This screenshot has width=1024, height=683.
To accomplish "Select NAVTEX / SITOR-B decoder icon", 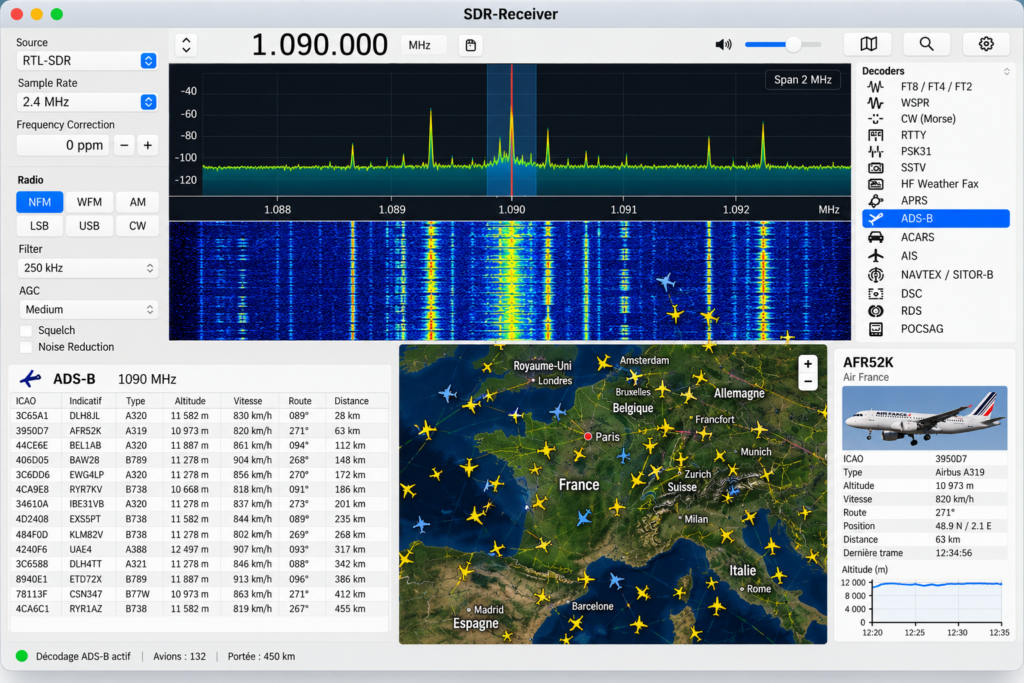I will (875, 275).
